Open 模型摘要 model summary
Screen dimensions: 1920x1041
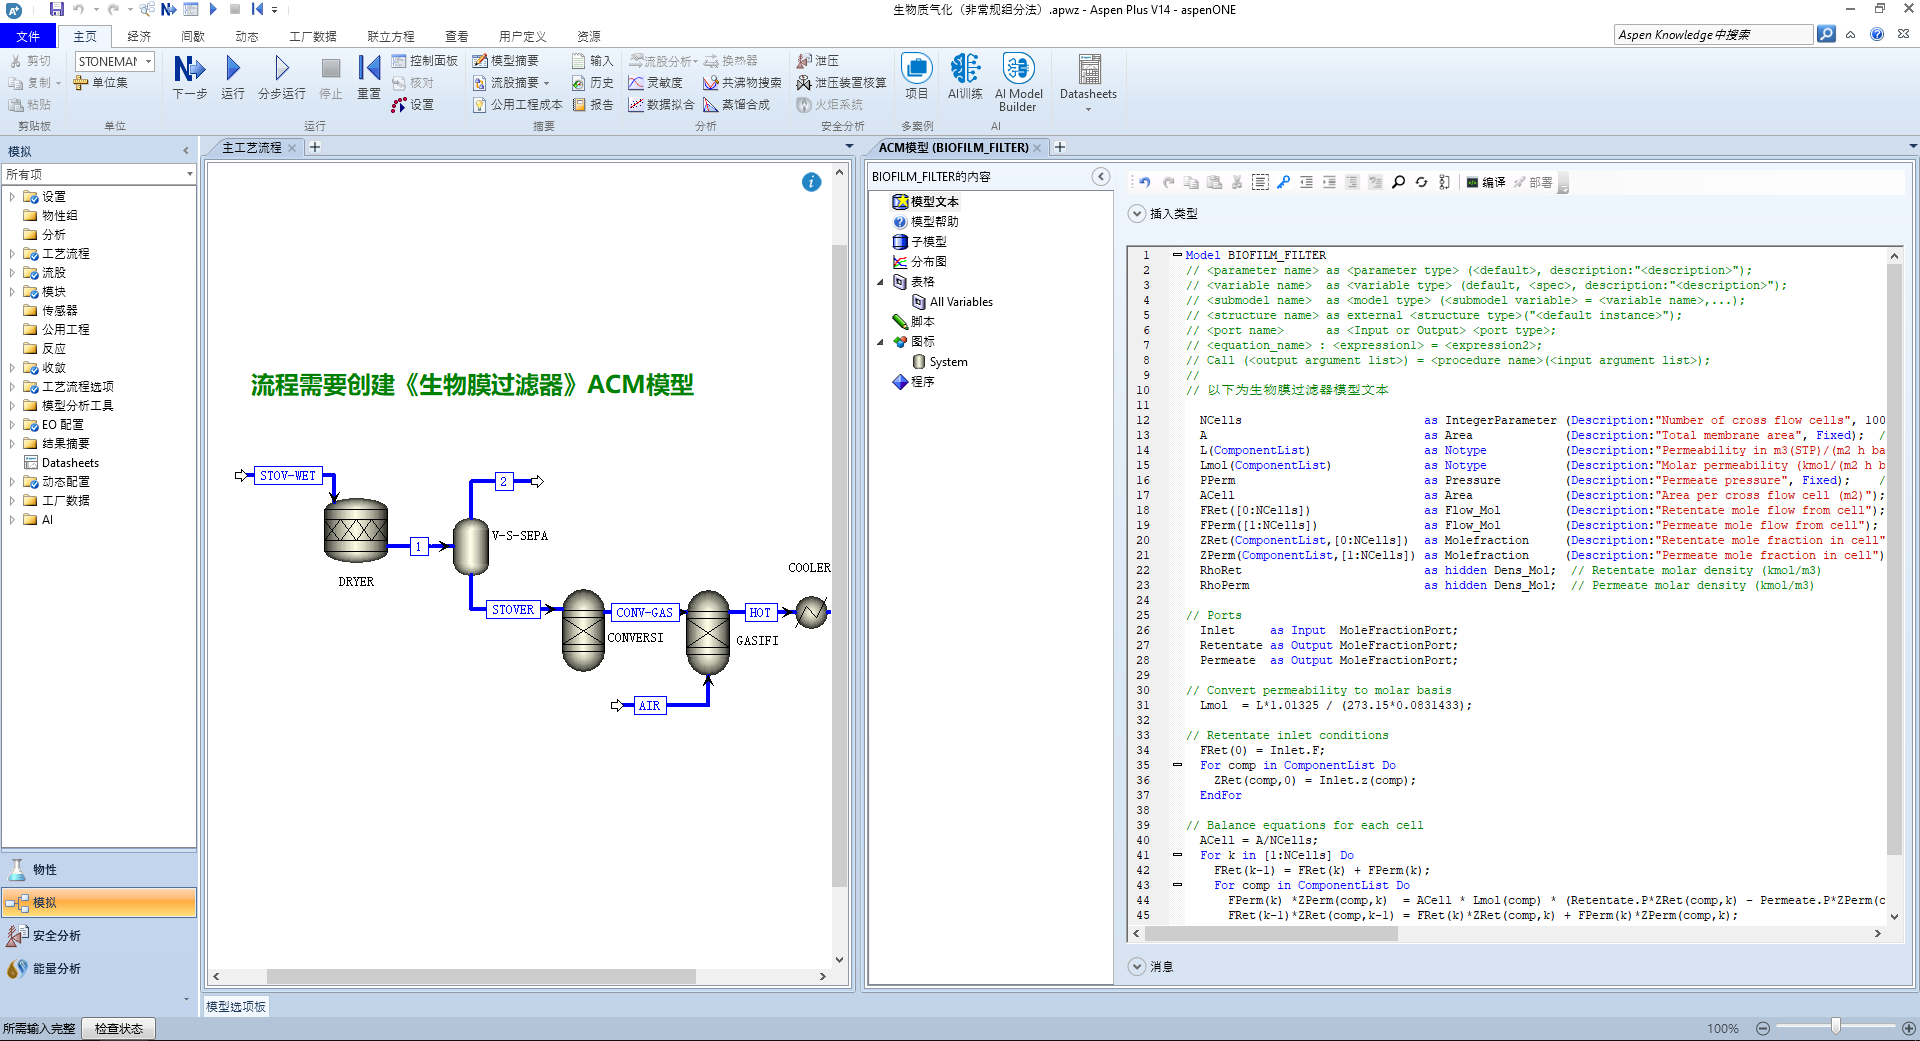(505, 61)
